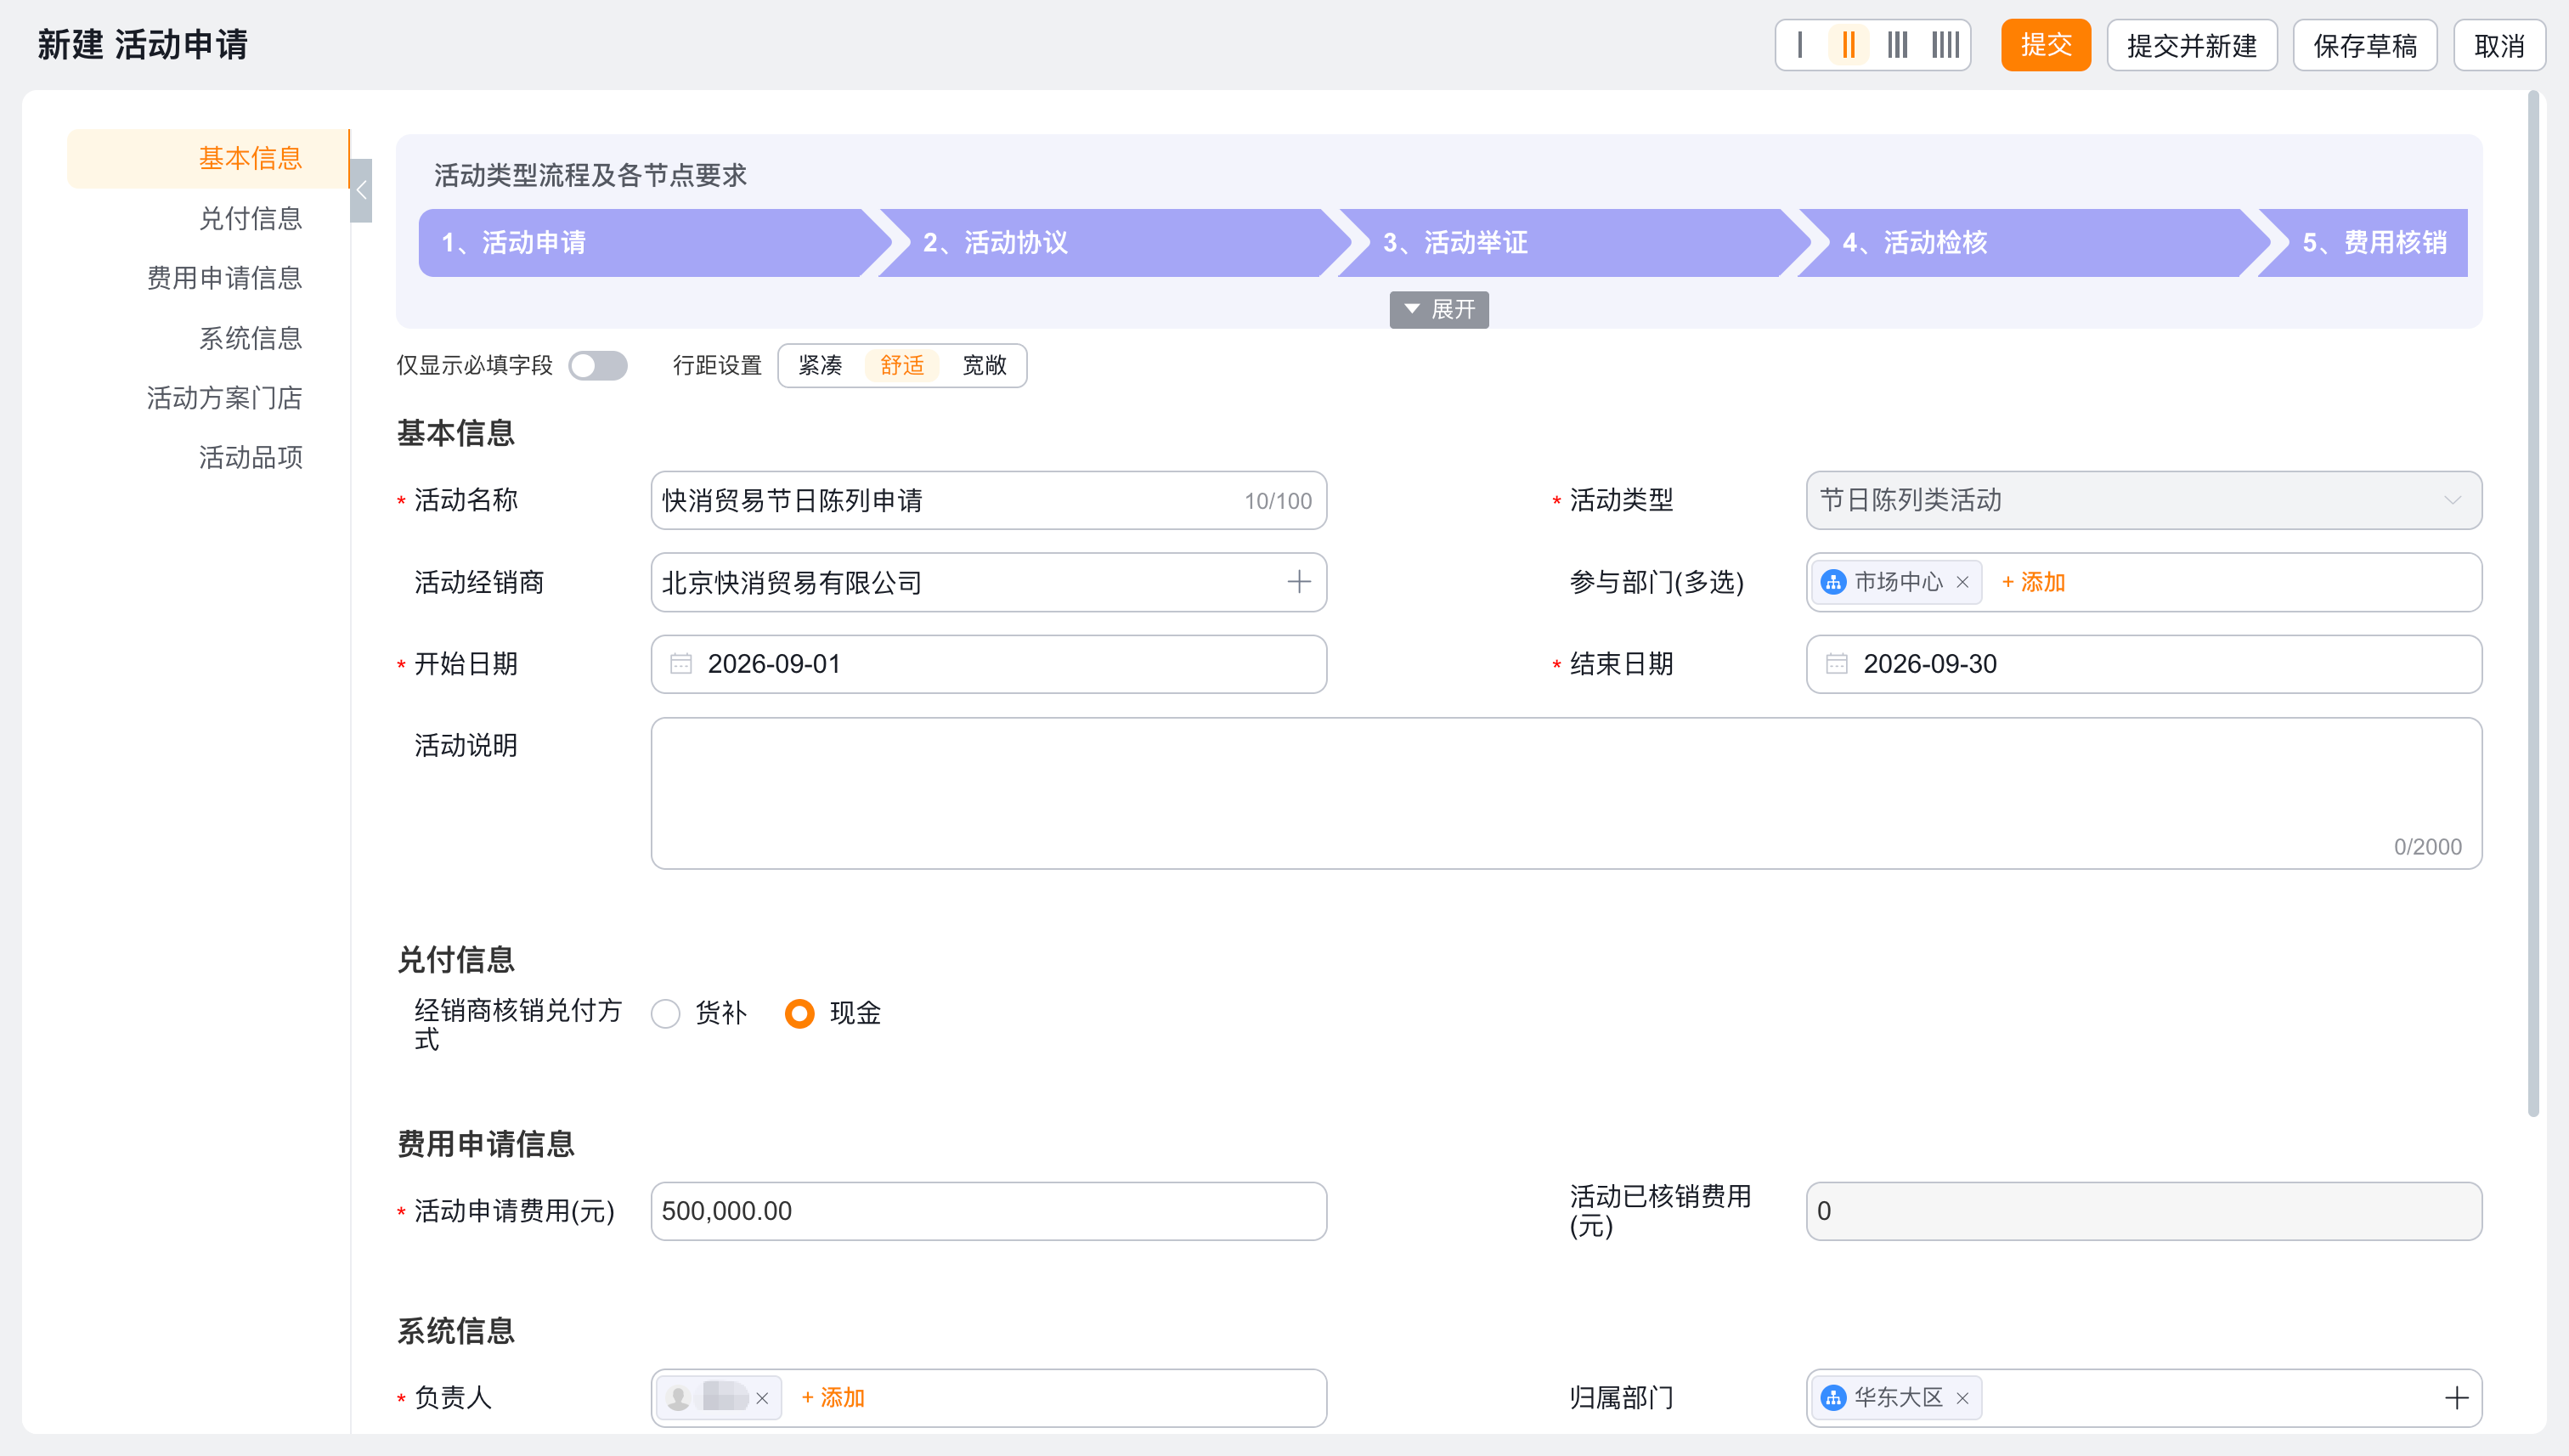Image resolution: width=2569 pixels, height=1456 pixels.
Task: Open the 活动类型 dropdown
Action: (2143, 500)
